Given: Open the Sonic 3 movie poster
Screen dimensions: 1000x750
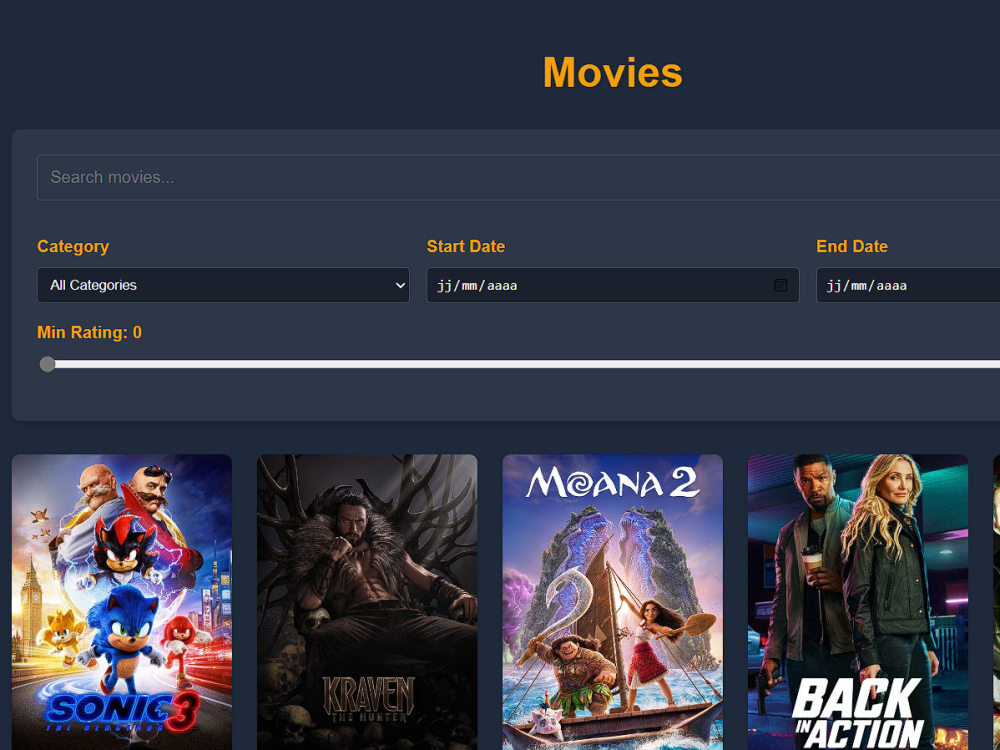Looking at the screenshot, I should [x=122, y=602].
